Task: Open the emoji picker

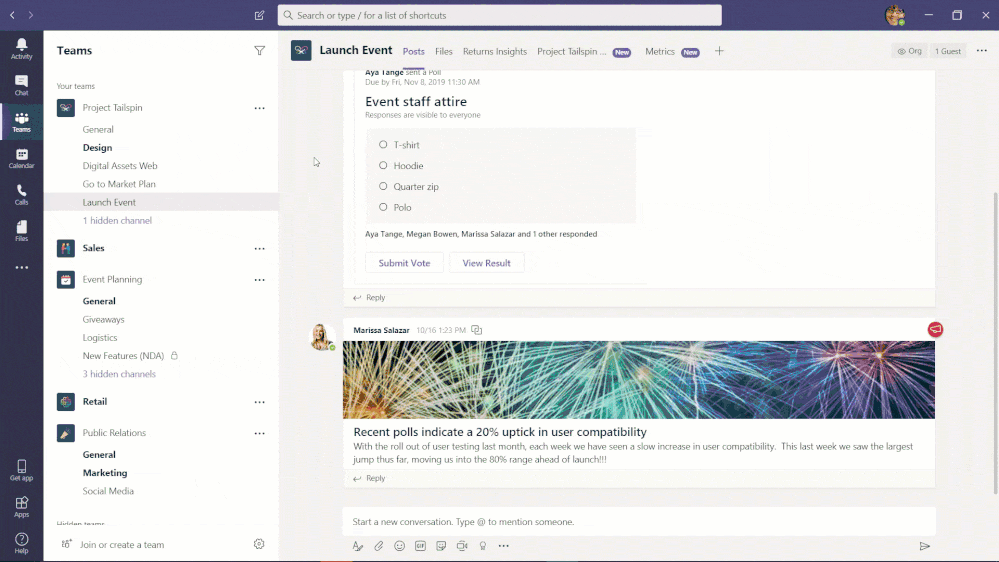Action: click(399, 546)
